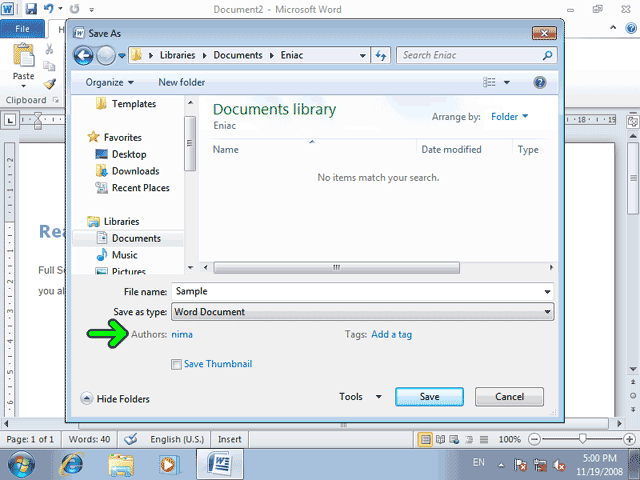Click the Zoom Out minus button
640x480 pixels.
pyautogui.click(x=534, y=440)
